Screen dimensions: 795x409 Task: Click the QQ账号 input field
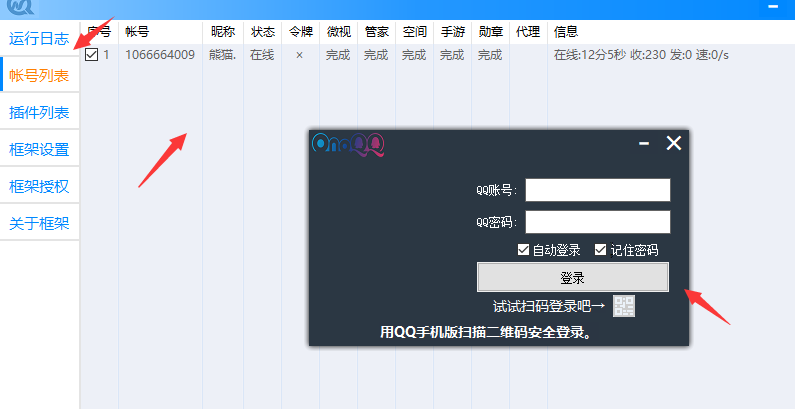click(x=598, y=190)
